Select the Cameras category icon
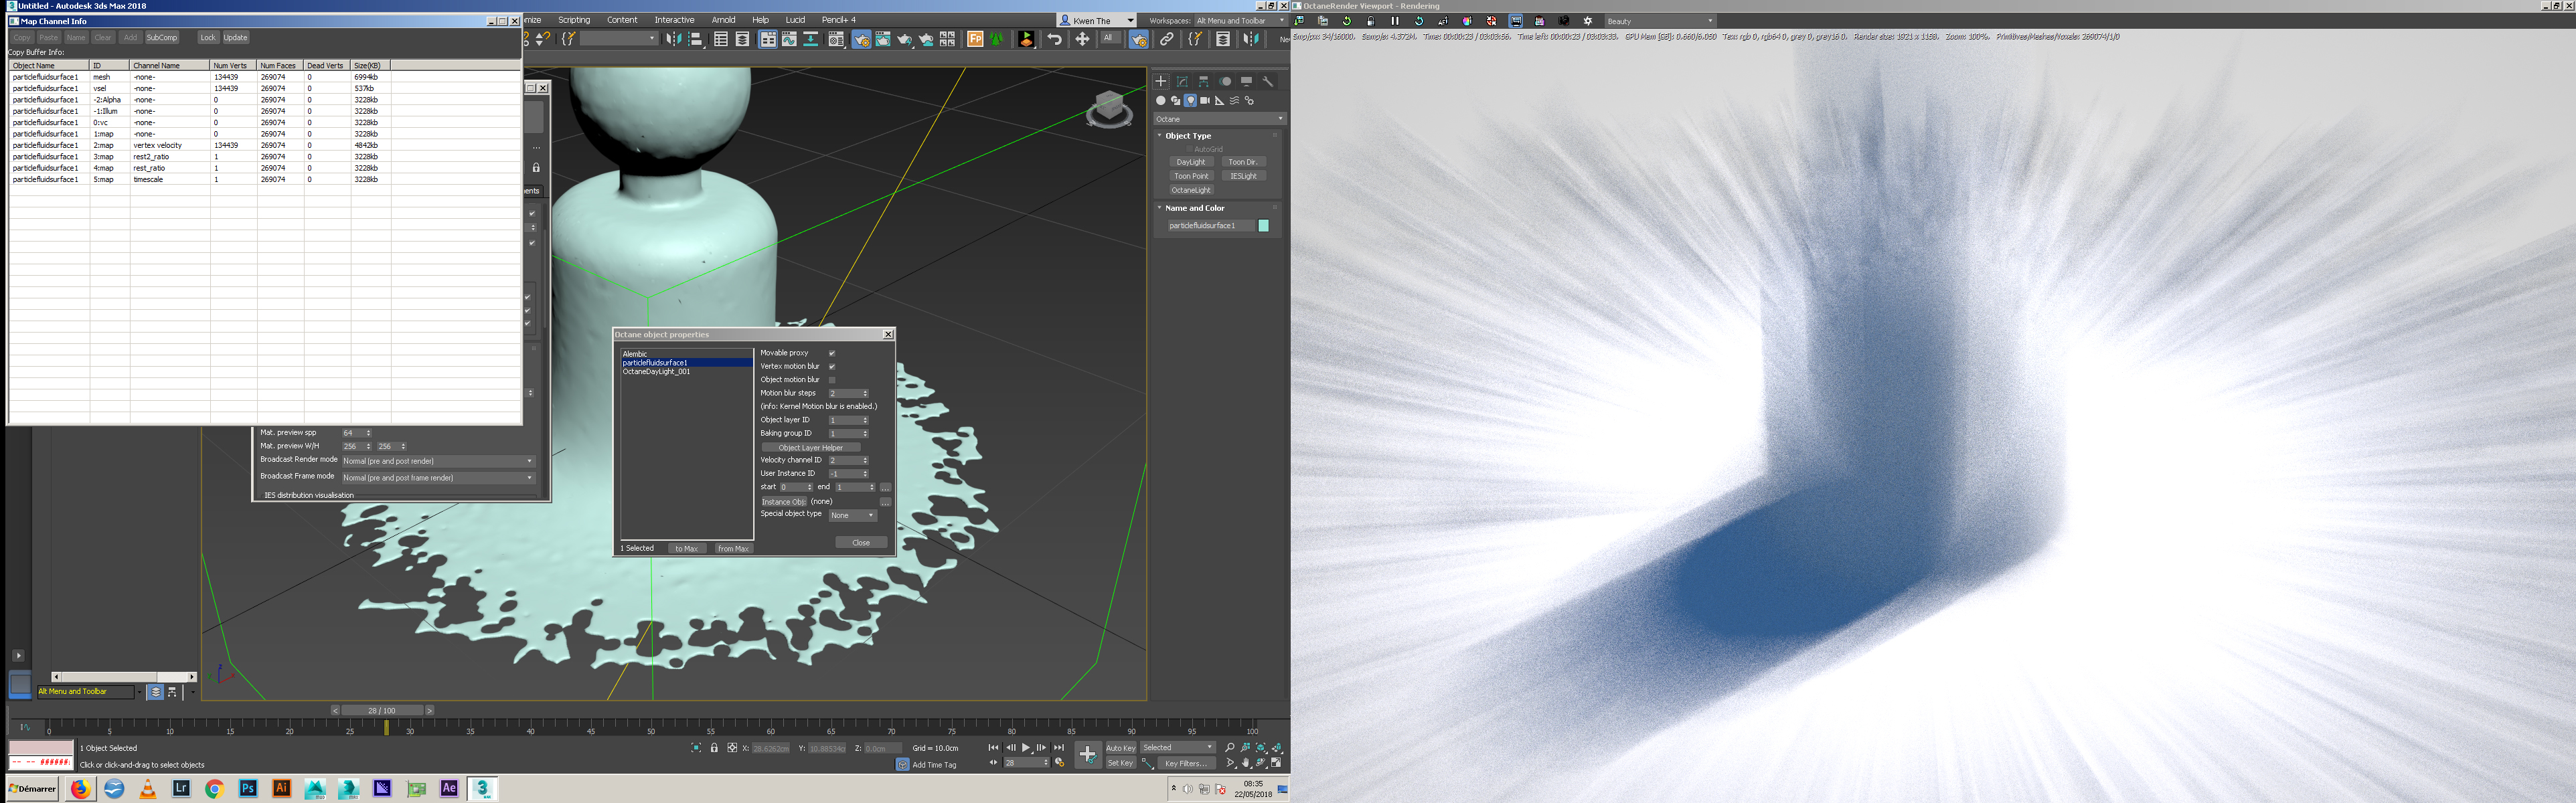This screenshot has width=2576, height=803. (x=1205, y=101)
